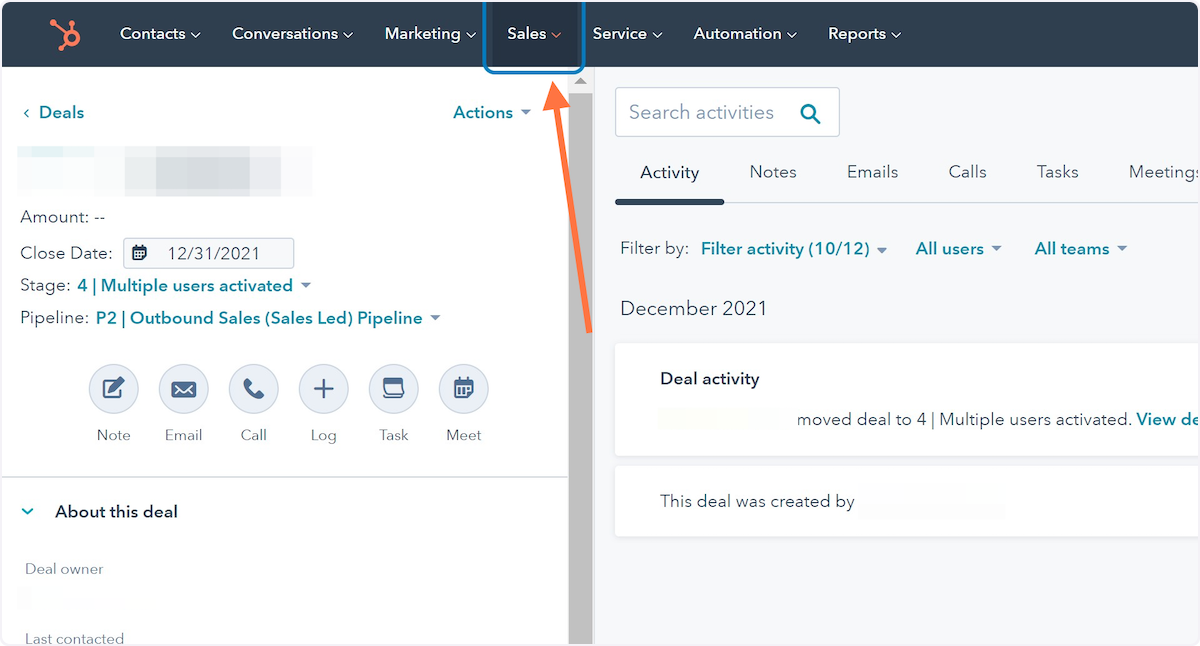Change the deal Stage dropdown
Screen dimensions: 1200x646
click(x=194, y=286)
